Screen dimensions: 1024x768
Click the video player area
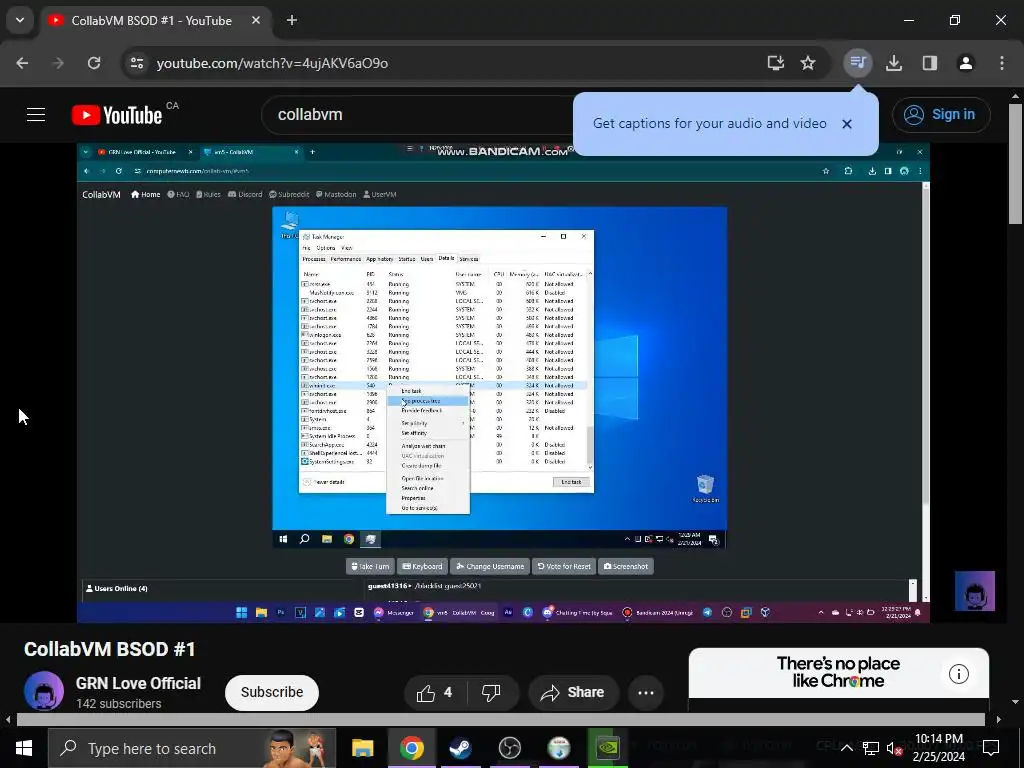point(503,382)
